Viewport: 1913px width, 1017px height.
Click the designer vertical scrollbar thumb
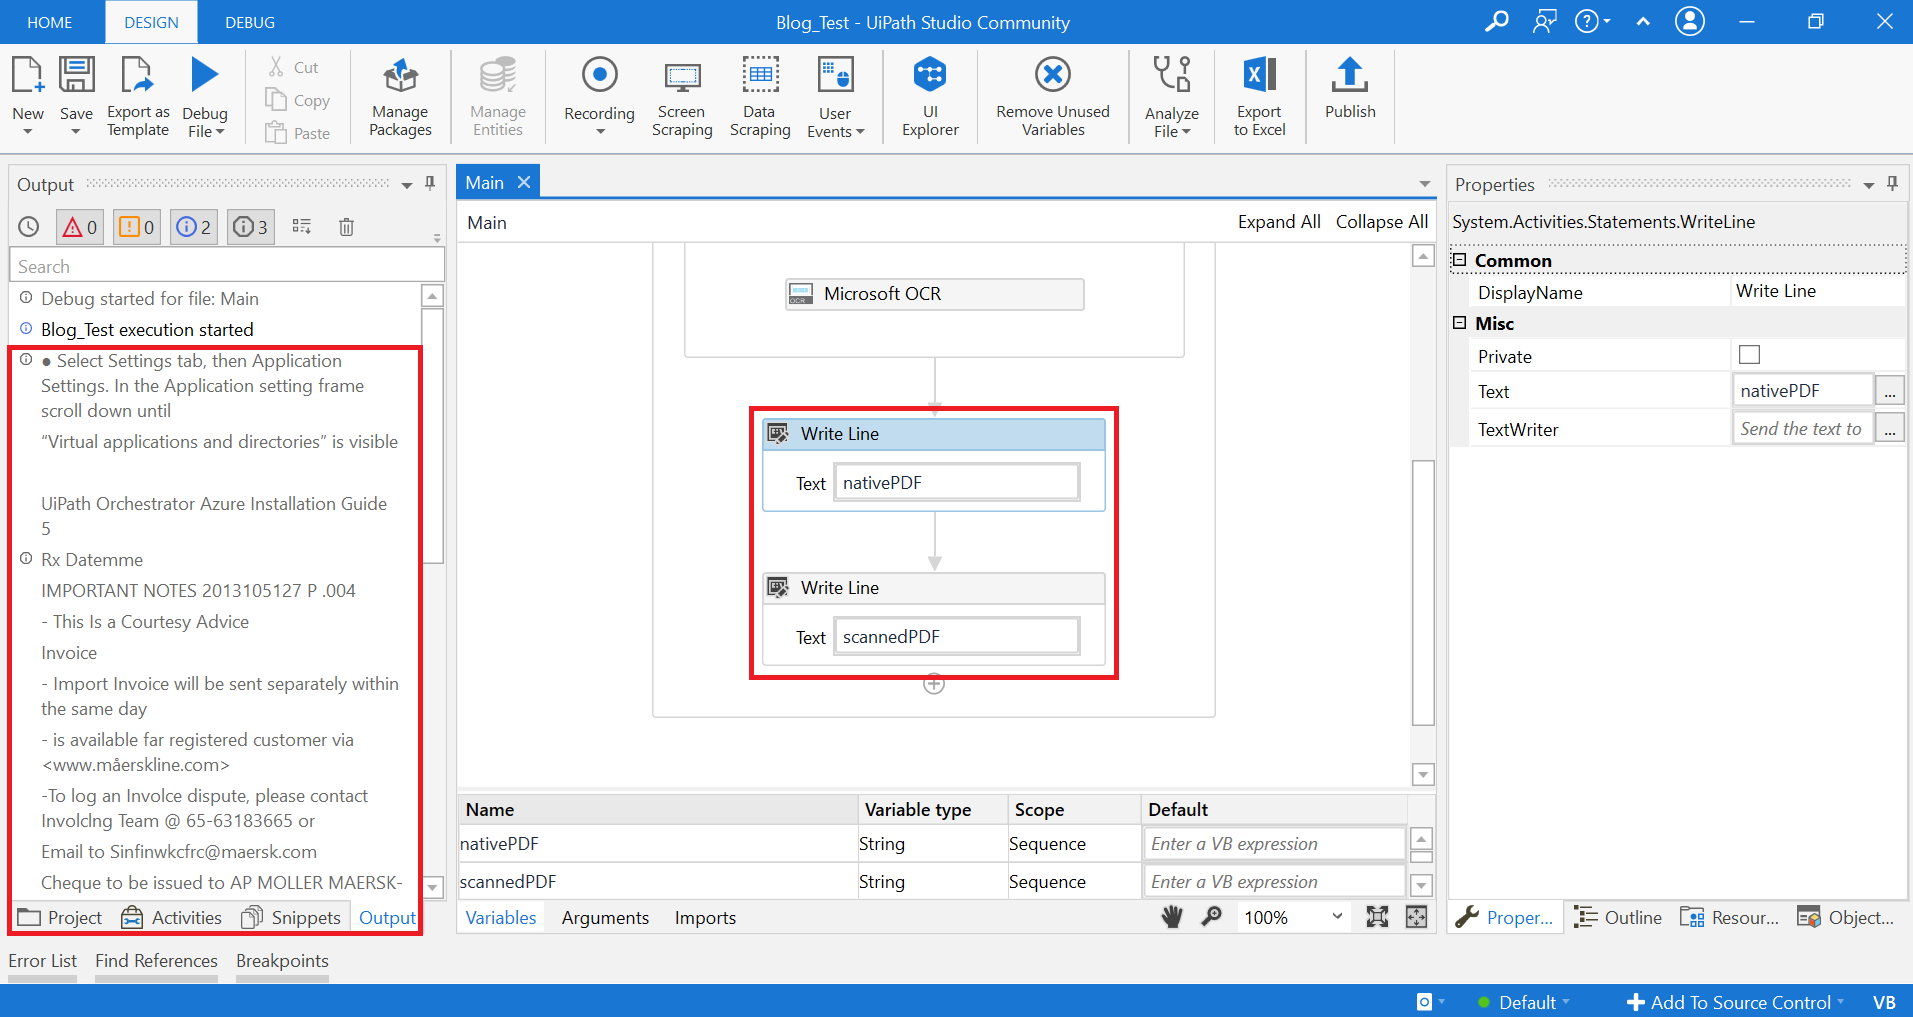click(x=1423, y=592)
